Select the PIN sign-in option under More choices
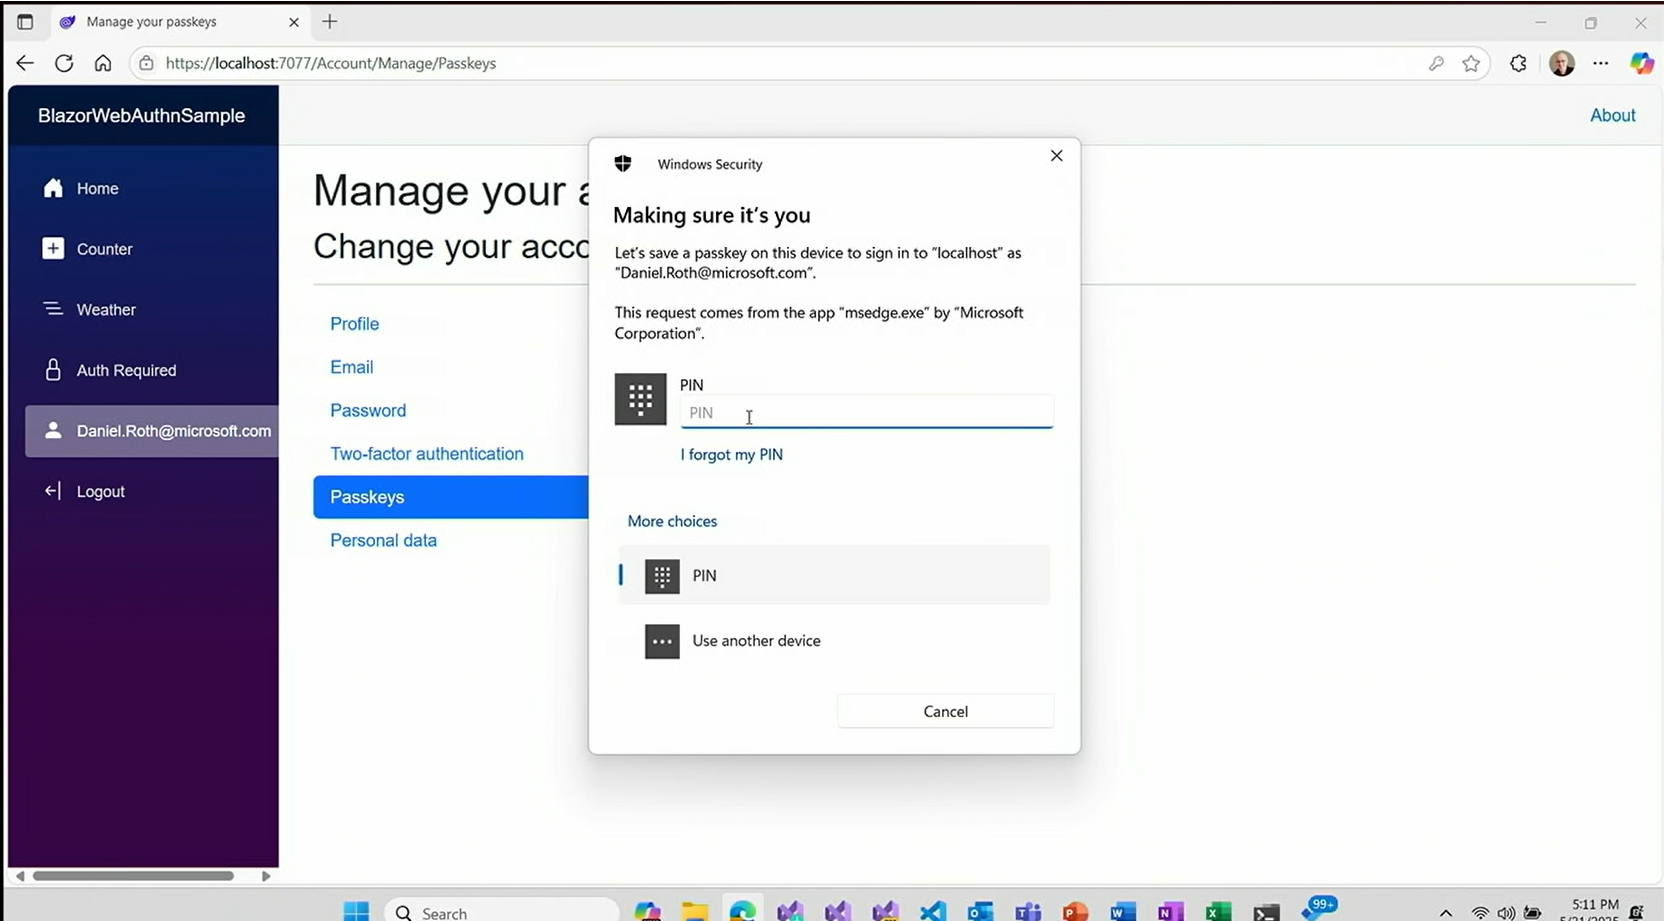 coord(834,575)
